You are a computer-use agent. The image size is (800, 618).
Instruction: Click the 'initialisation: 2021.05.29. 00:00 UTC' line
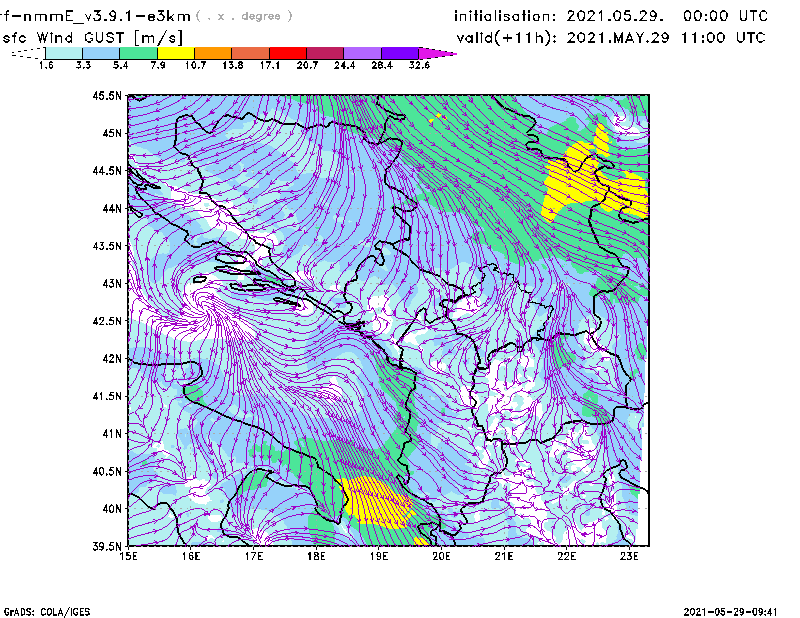coord(611,16)
